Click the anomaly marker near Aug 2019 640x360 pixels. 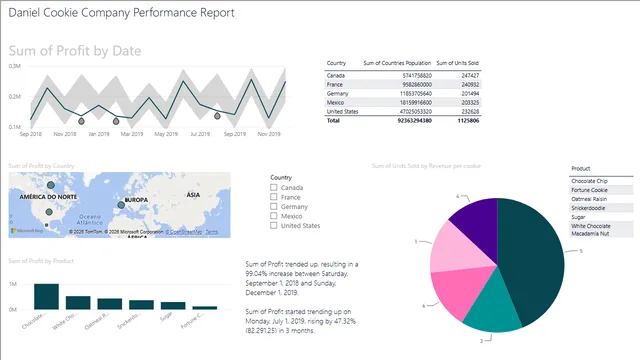[x=217, y=116]
